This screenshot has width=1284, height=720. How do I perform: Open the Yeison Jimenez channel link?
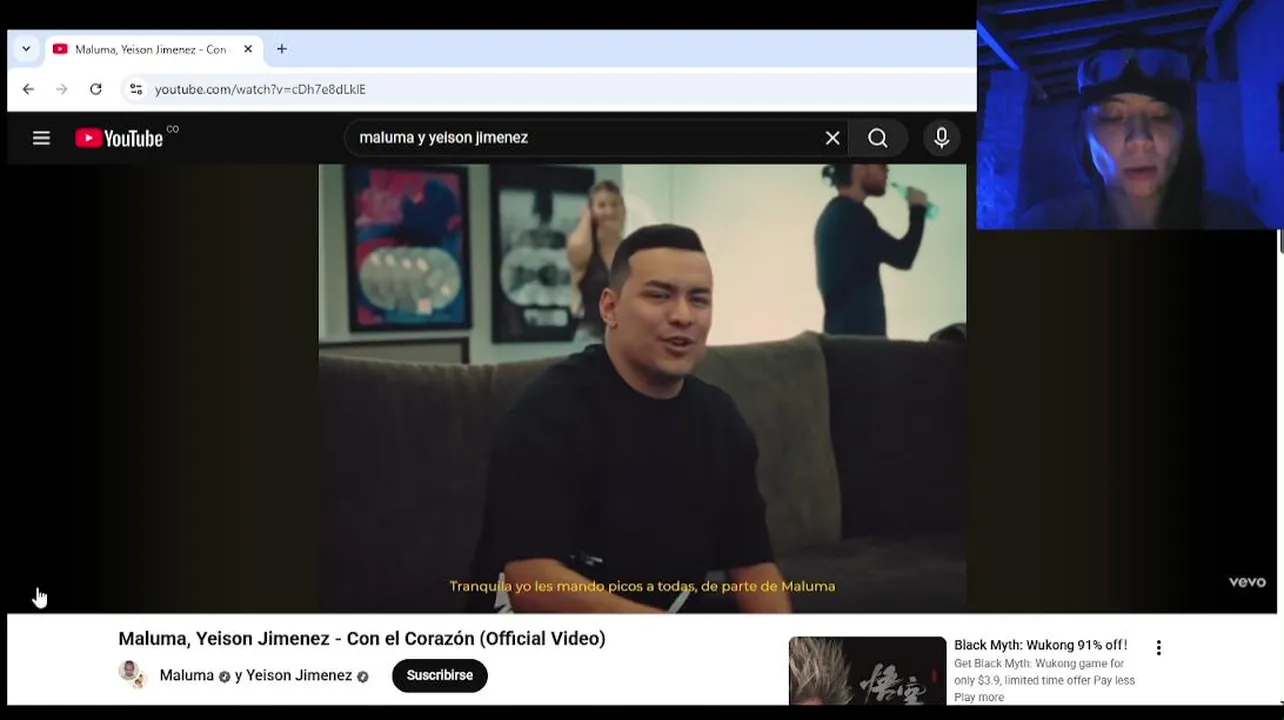point(299,675)
